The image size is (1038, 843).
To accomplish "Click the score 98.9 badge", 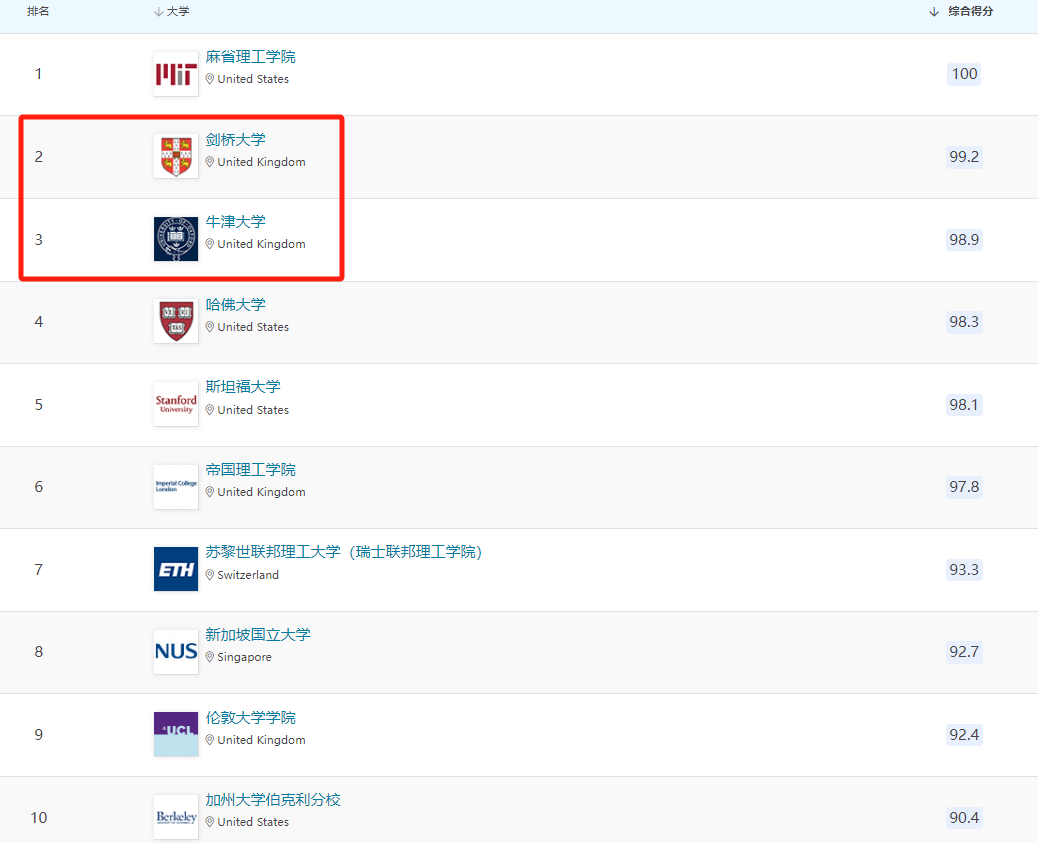I will click(x=964, y=239).
